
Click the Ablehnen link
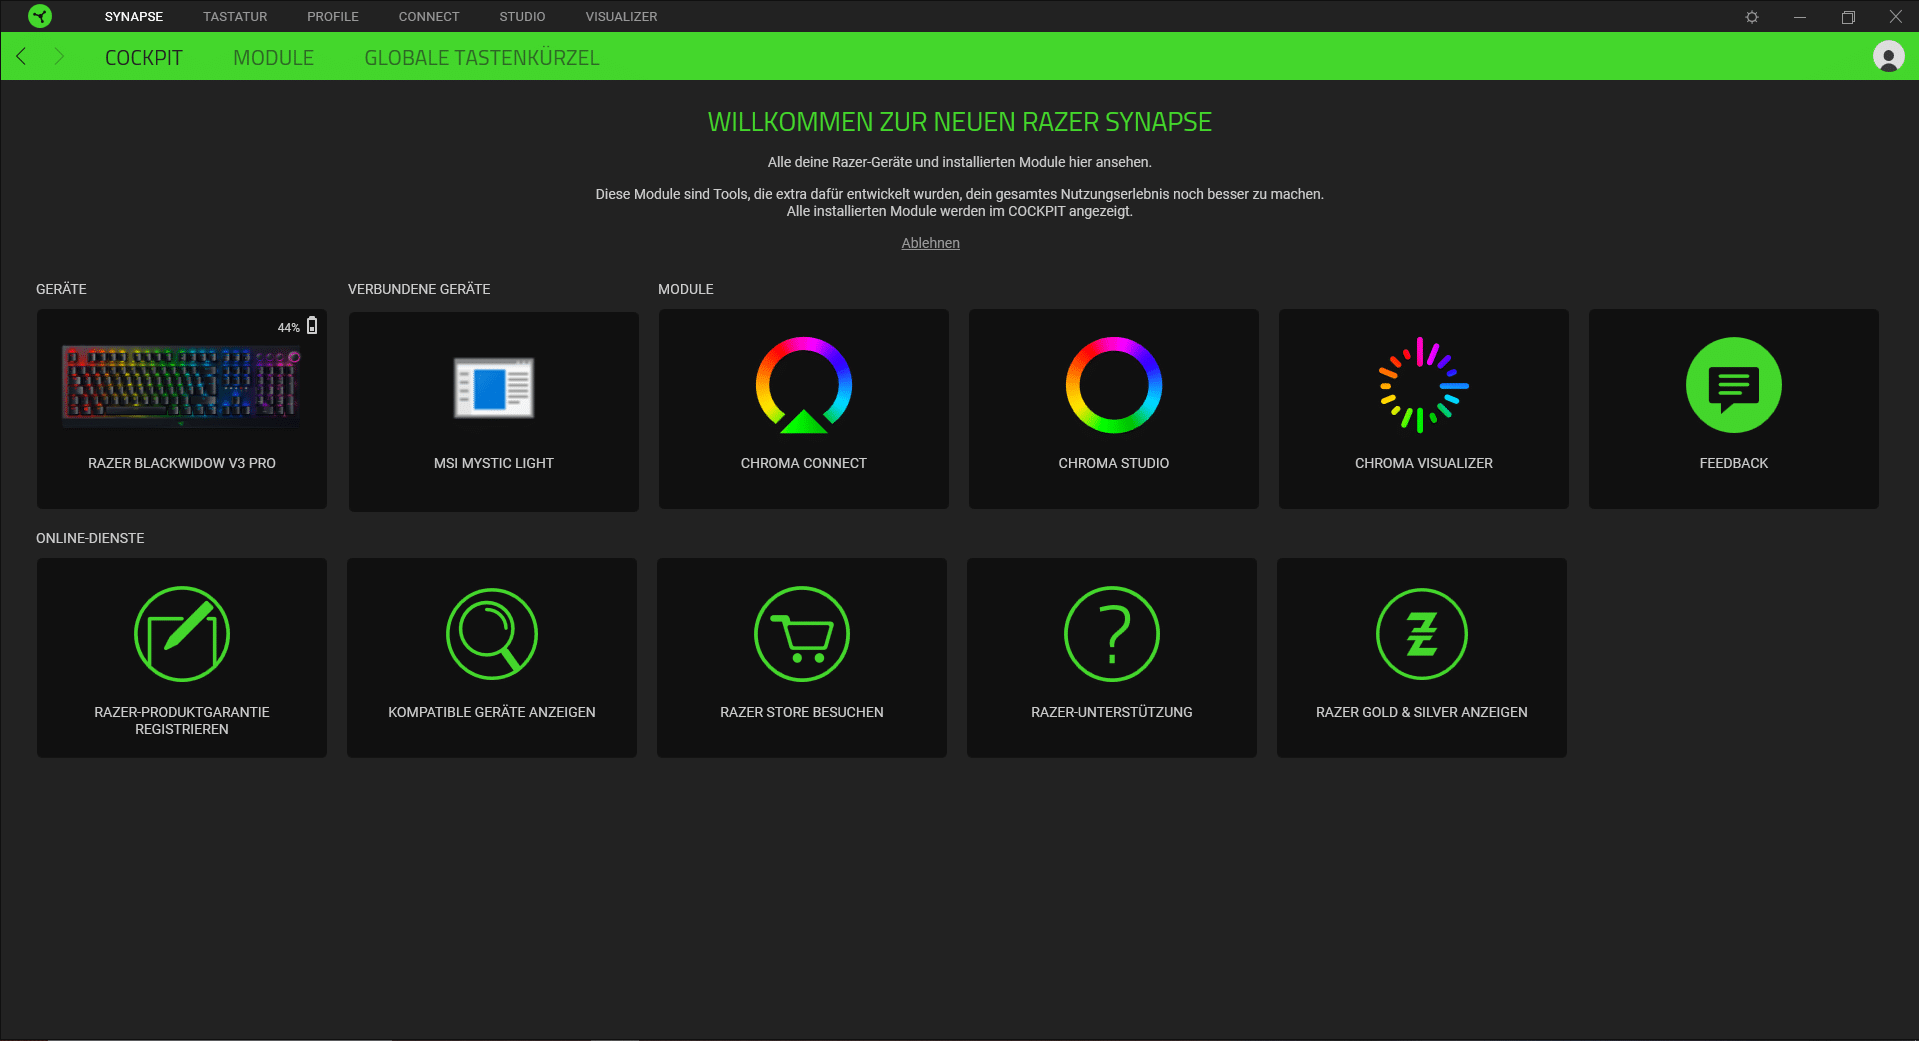(x=930, y=243)
